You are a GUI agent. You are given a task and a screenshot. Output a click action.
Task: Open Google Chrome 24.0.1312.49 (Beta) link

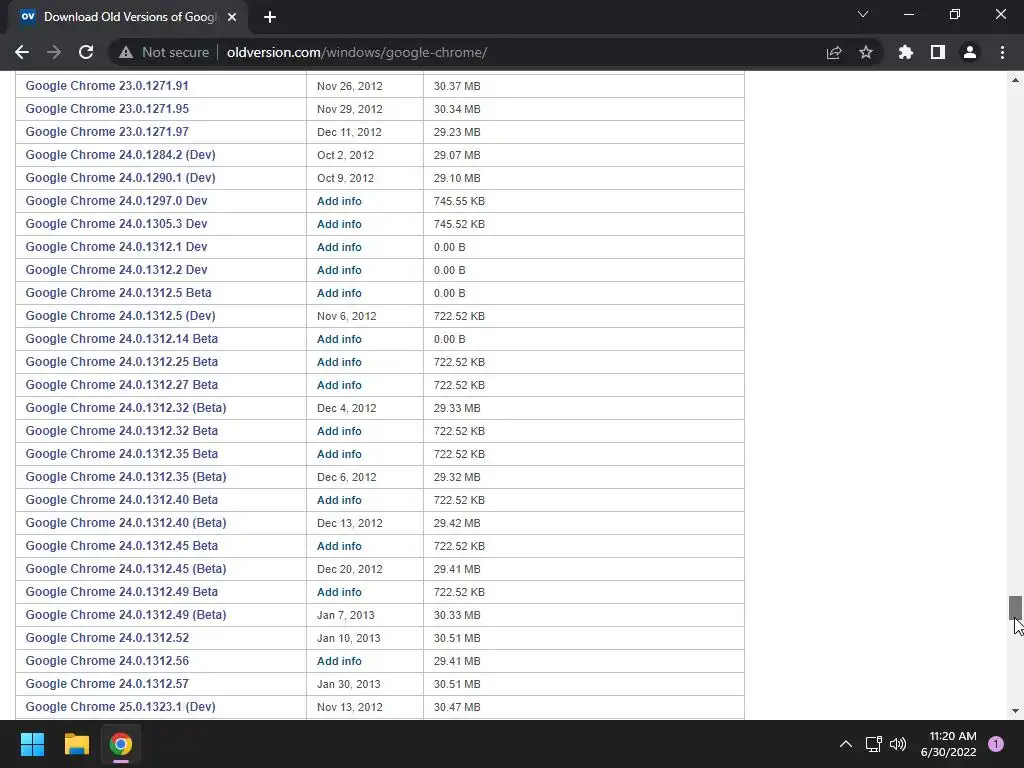pos(126,615)
